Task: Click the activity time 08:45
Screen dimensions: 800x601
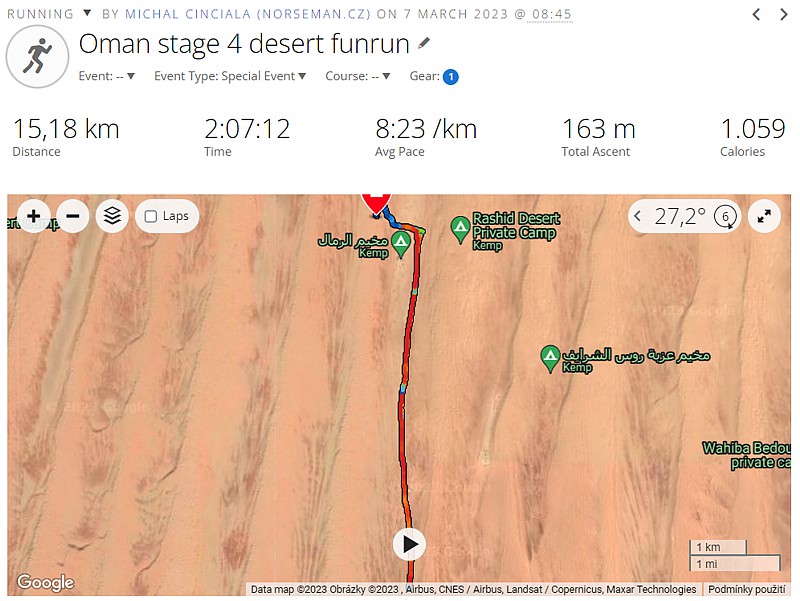Action: coord(552,14)
